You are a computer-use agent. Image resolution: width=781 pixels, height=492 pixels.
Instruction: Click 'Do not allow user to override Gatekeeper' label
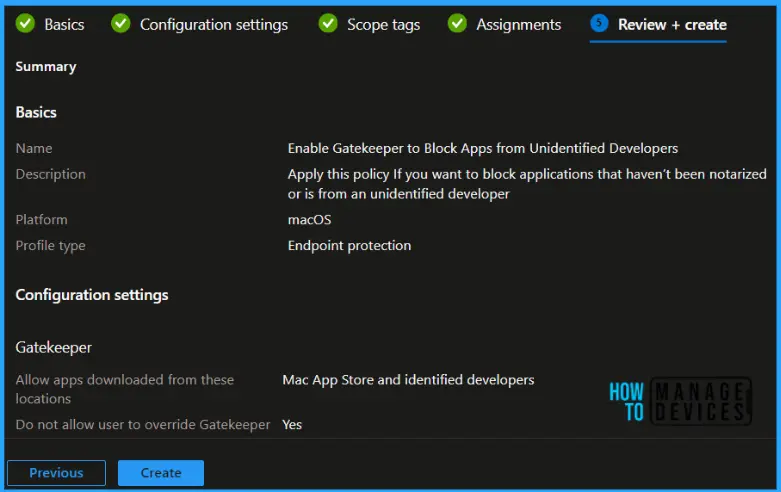pos(143,425)
